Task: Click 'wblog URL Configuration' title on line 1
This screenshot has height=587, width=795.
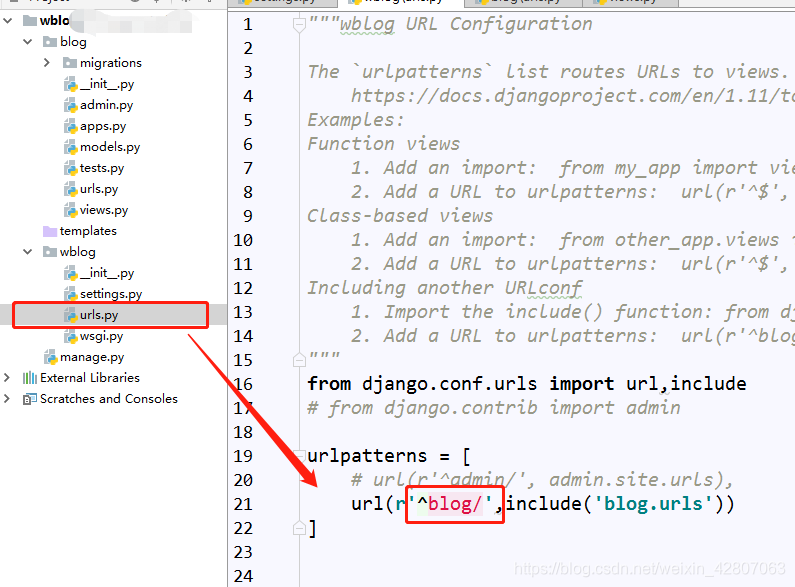Action: tap(466, 24)
